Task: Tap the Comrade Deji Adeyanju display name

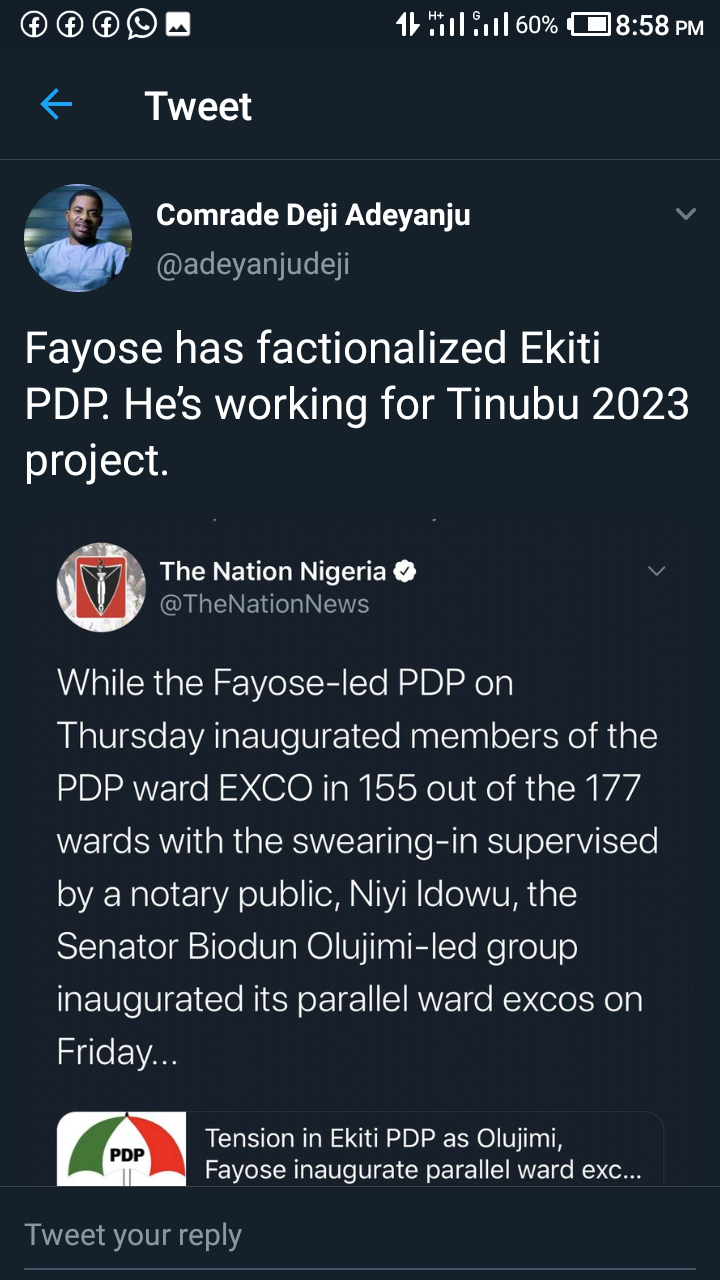Action: [313, 215]
